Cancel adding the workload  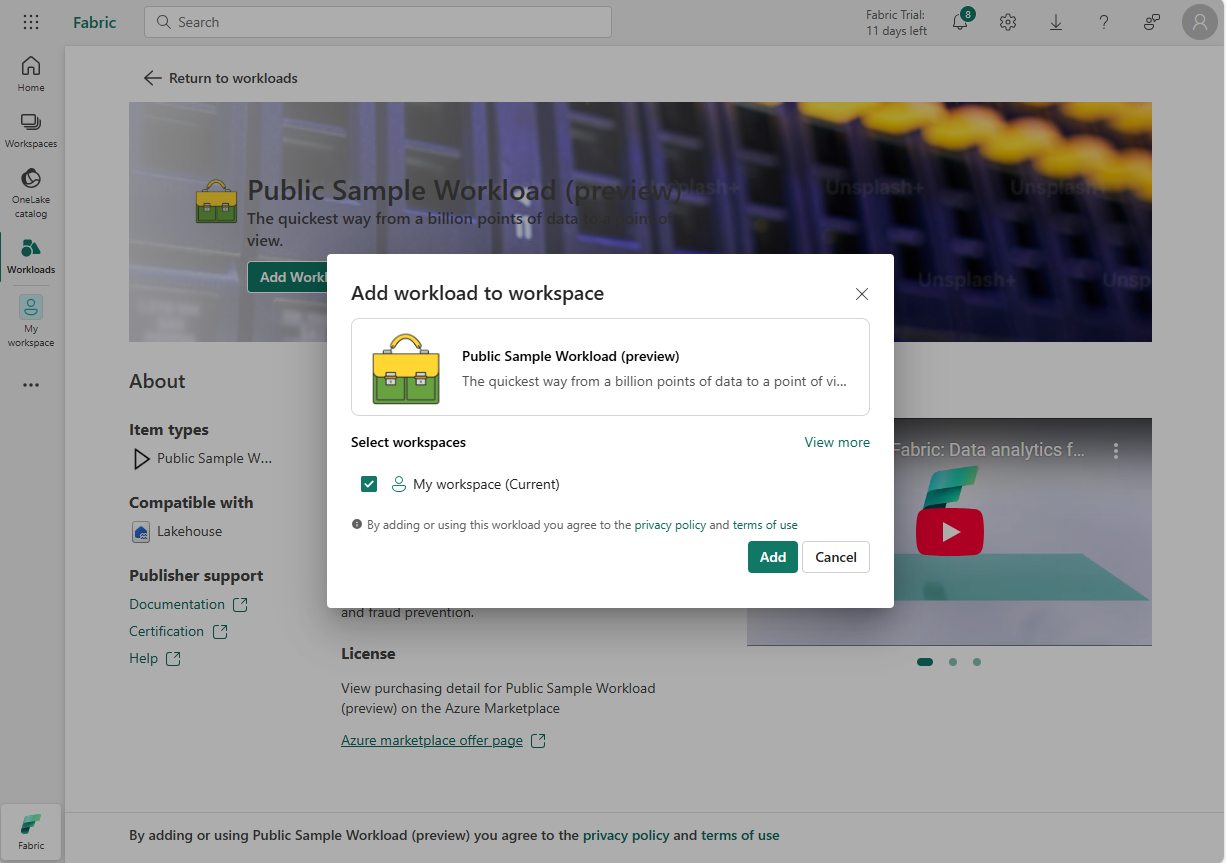tap(836, 557)
